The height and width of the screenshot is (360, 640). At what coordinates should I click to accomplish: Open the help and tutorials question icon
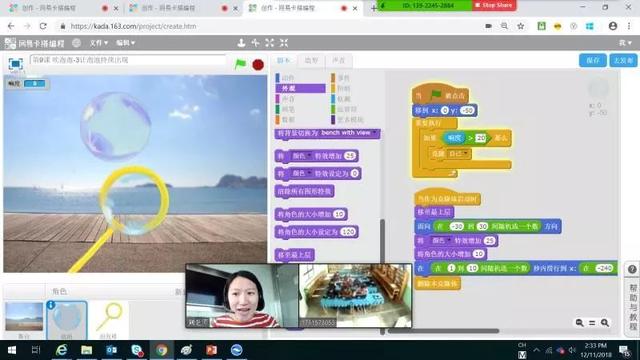pos(632,269)
